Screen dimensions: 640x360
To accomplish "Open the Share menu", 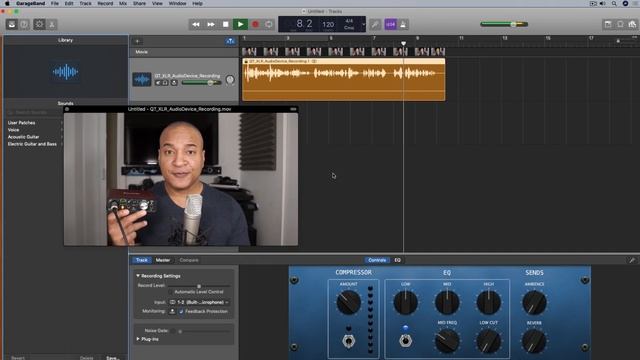I will (x=139, y=3).
